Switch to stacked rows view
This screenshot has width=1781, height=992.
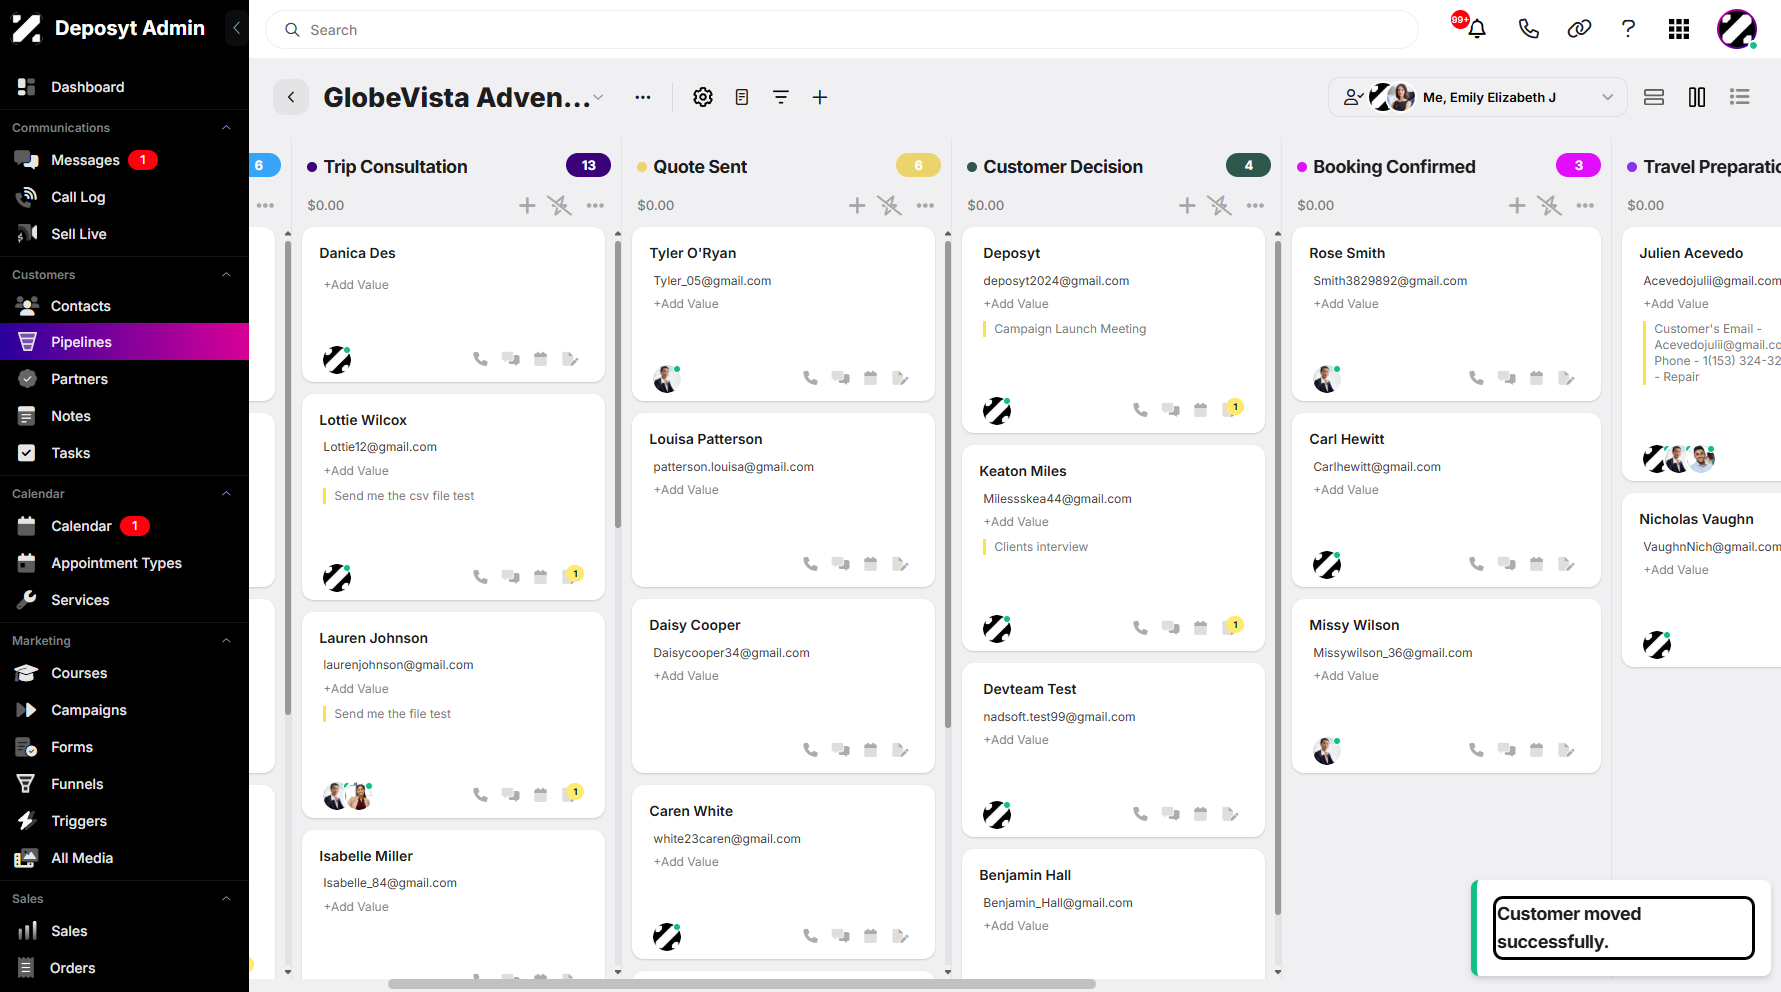click(1654, 97)
